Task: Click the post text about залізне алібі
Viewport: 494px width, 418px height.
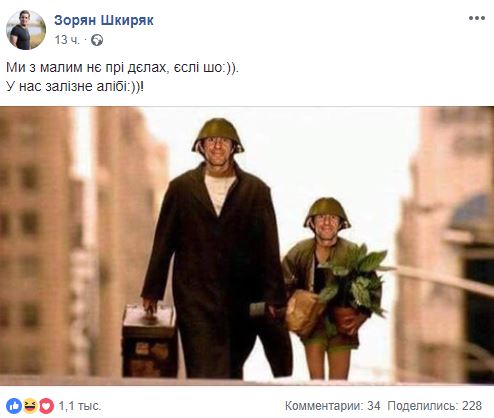Action: pyautogui.click(x=75, y=87)
